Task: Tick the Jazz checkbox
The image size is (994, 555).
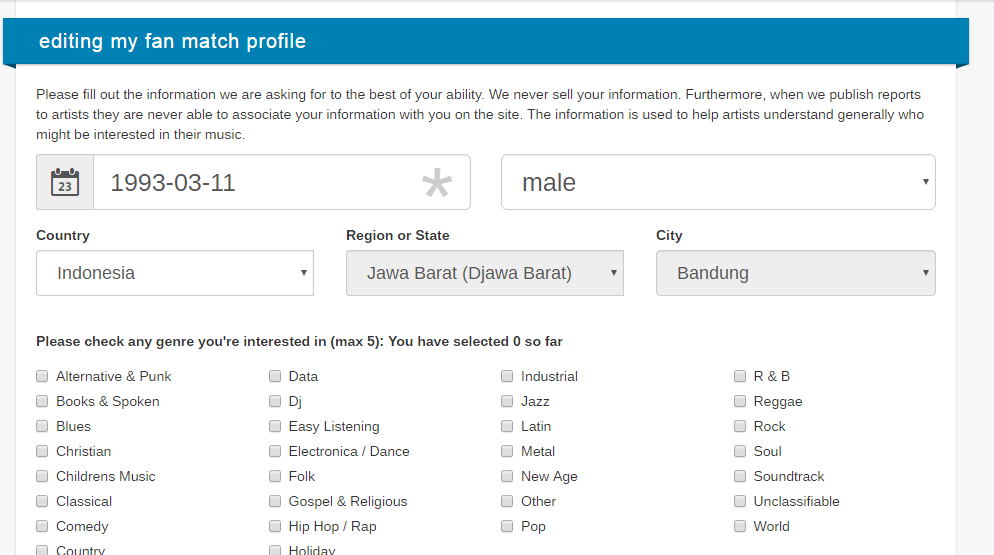Action: coord(507,402)
